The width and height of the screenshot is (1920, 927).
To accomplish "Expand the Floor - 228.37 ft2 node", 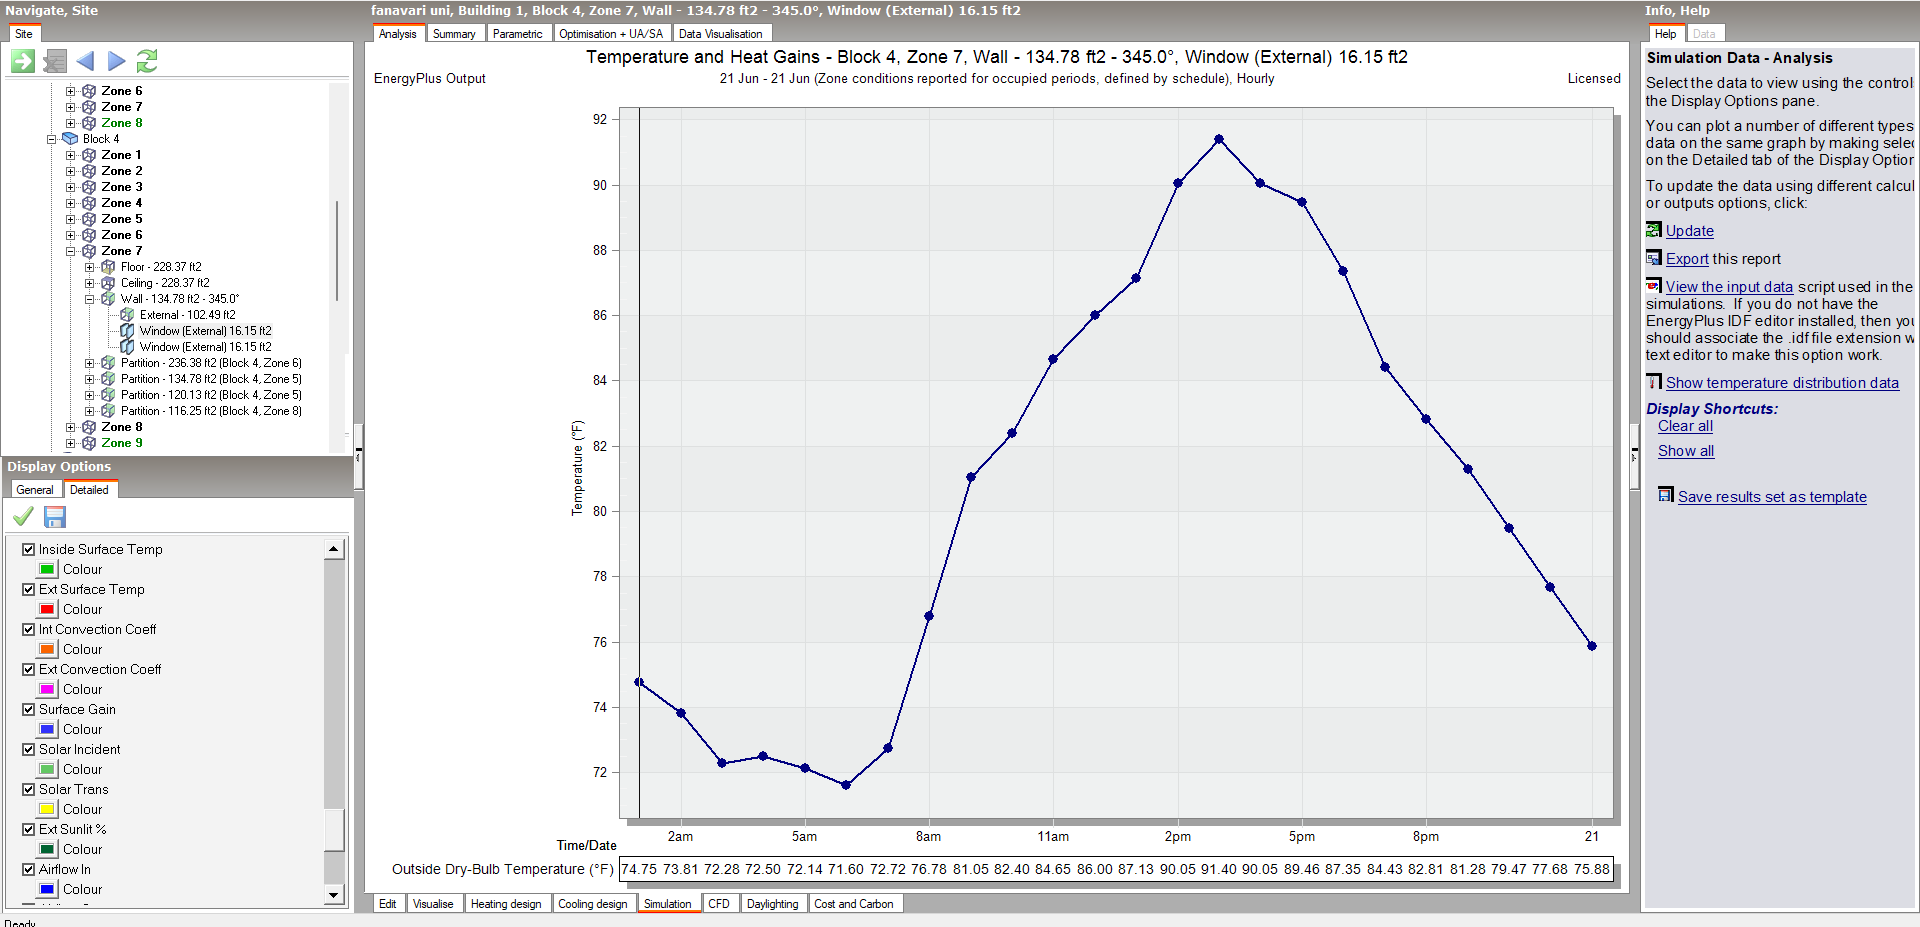I will click(90, 267).
